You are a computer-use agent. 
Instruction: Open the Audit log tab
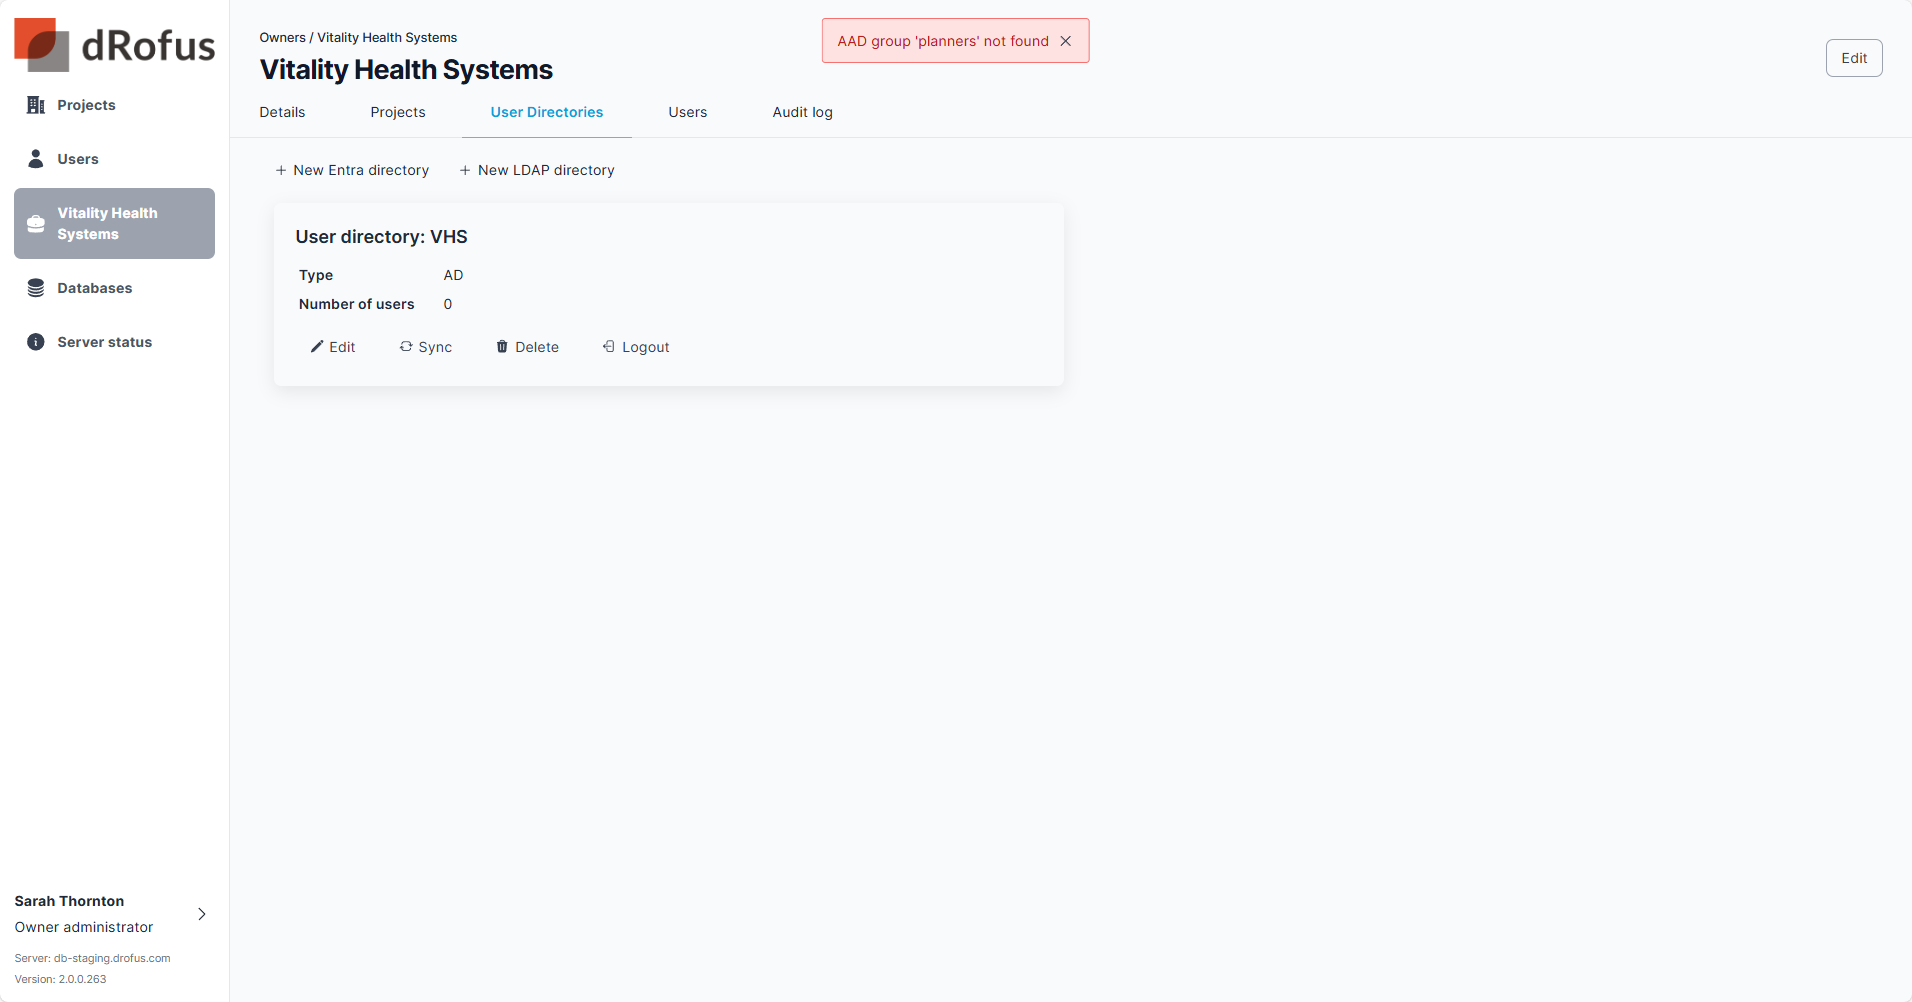(803, 112)
